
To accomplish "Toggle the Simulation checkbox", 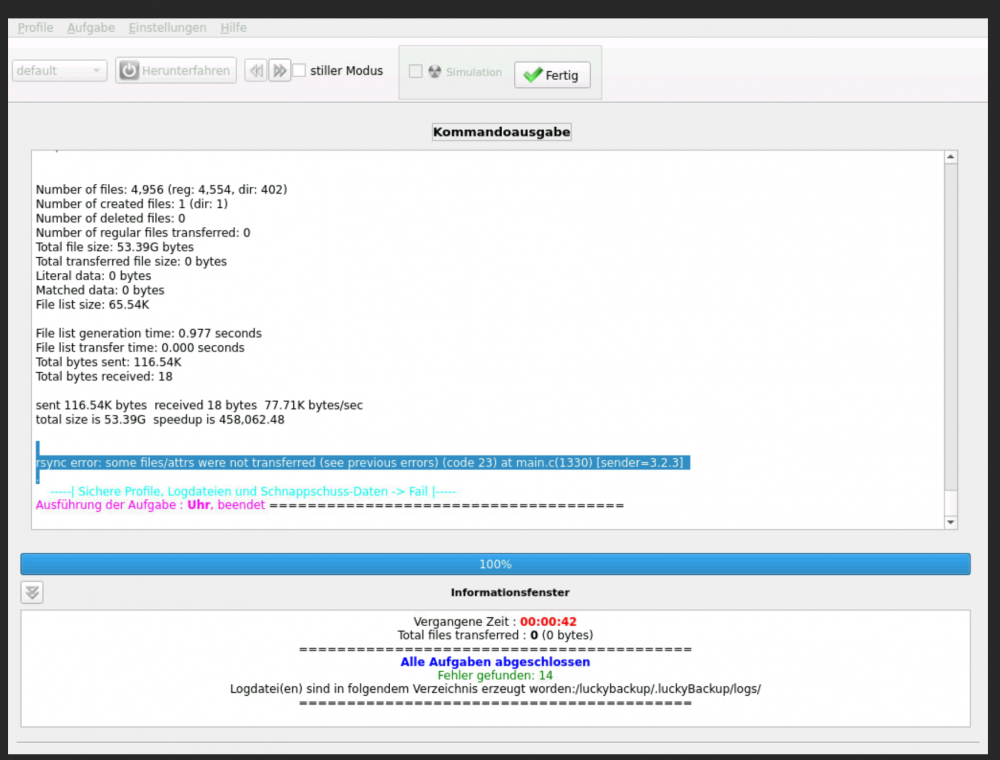I will [x=415, y=71].
